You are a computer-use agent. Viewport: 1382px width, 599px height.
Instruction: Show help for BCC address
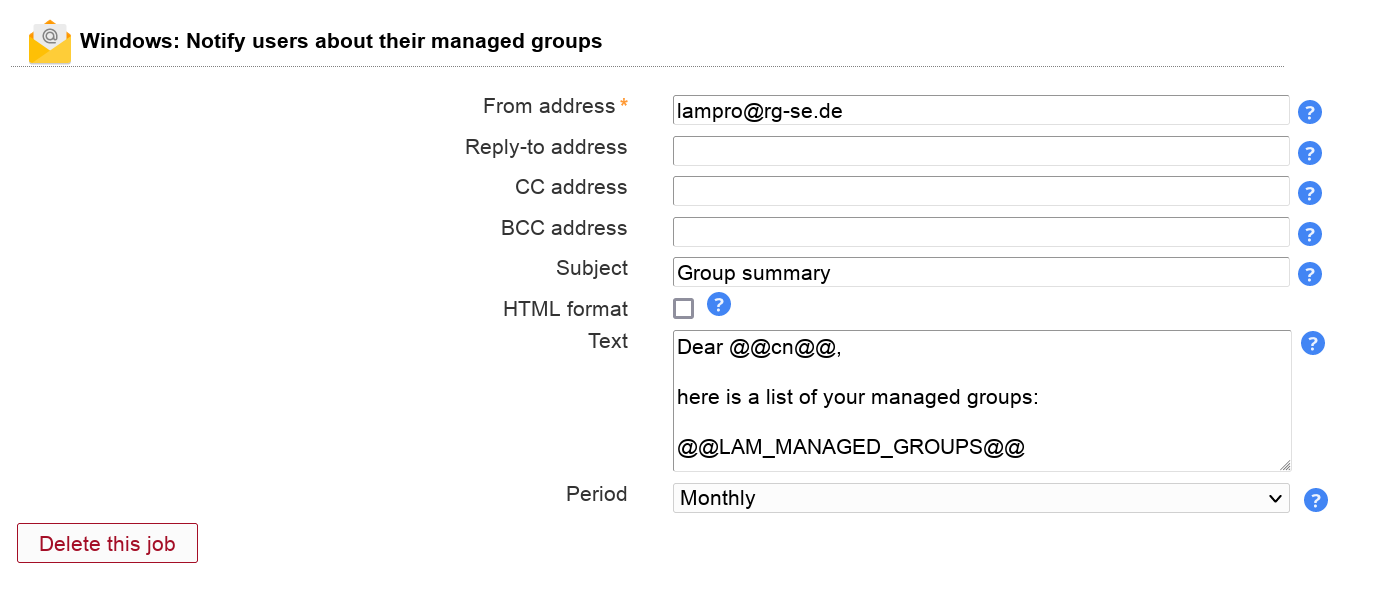point(1309,234)
